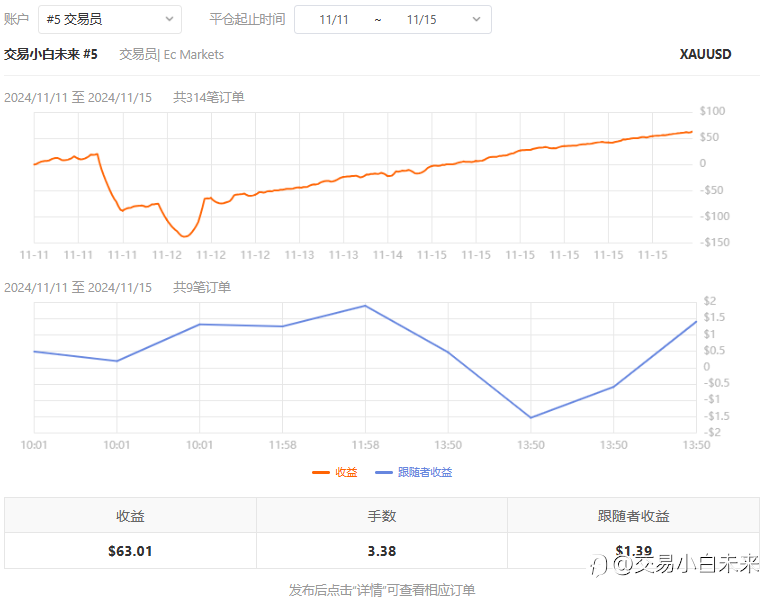Toggle the orange 收益 legend series
Viewport: 768px width, 603px height.
335,472
